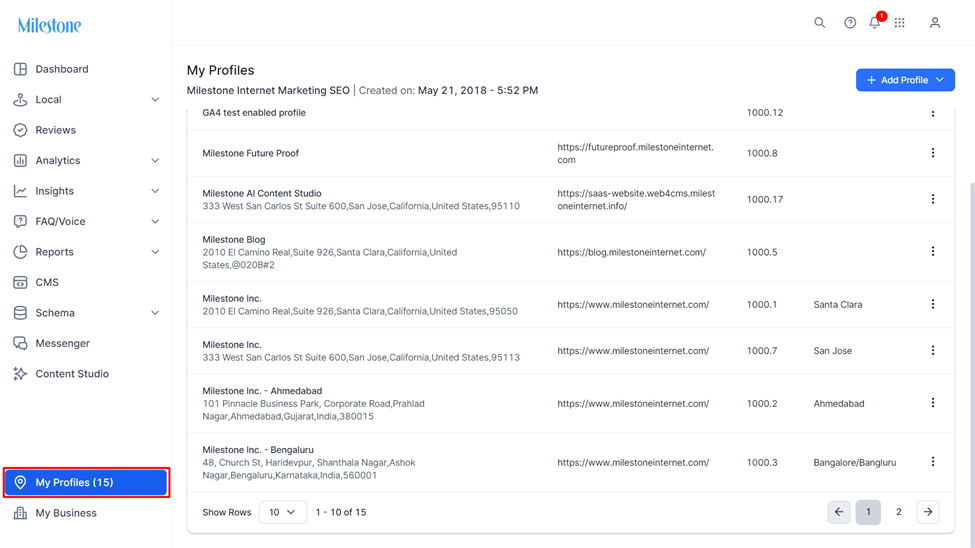Click the '1 - 10 of 15' text
Image resolution: width=975 pixels, height=548 pixels.
(341, 513)
